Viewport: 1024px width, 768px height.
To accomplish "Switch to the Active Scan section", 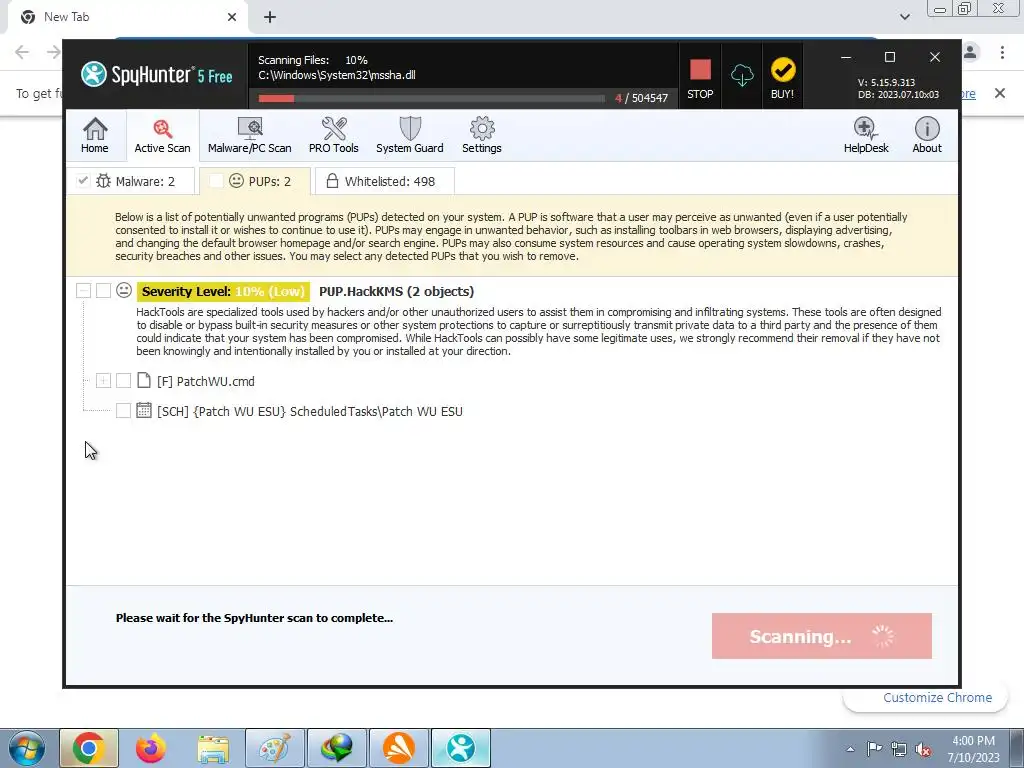I will pos(163,135).
